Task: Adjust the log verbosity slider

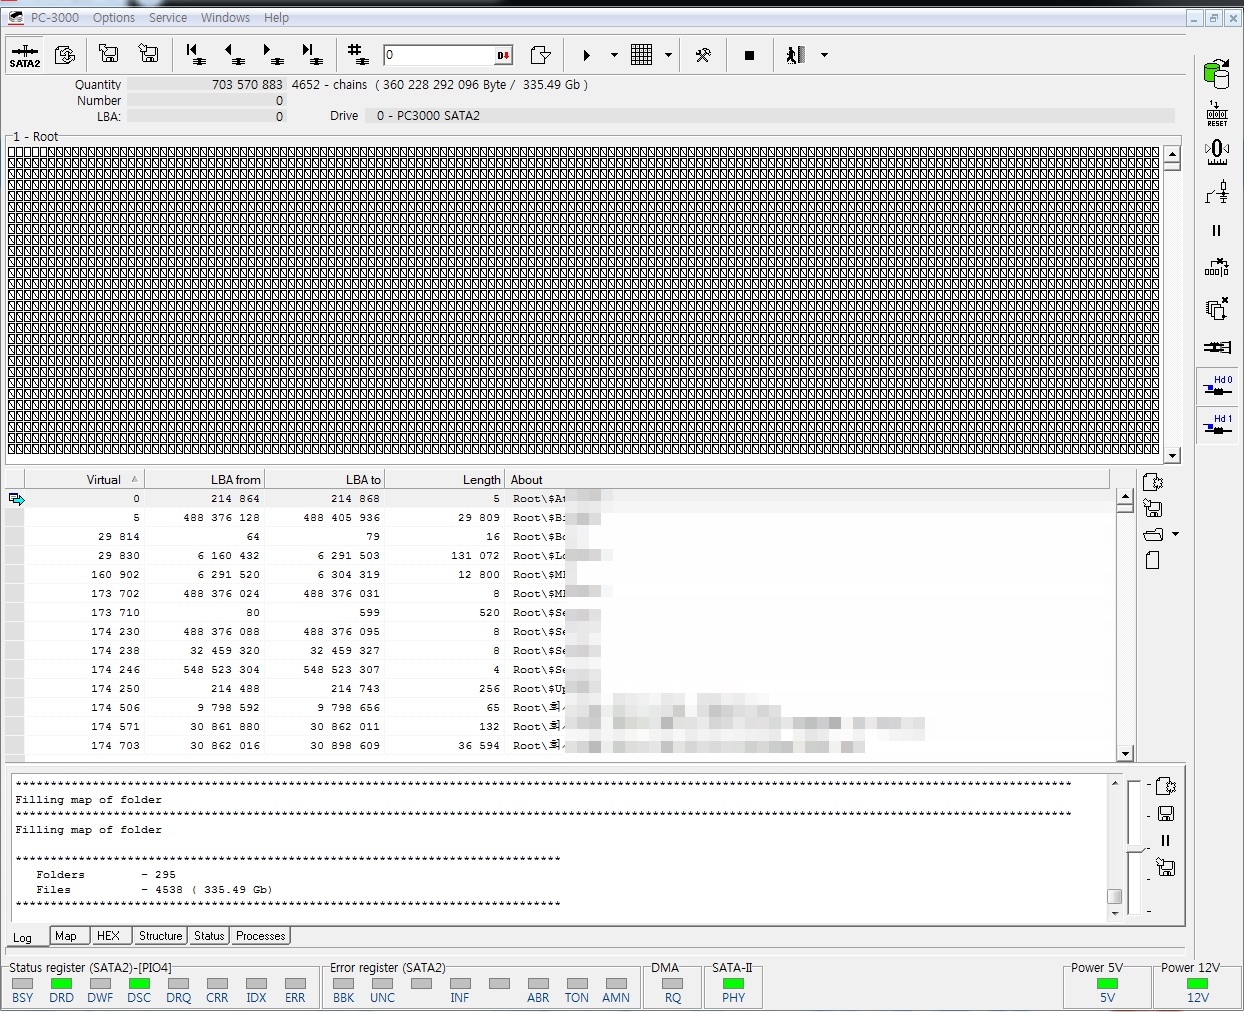Action: pos(1135,850)
